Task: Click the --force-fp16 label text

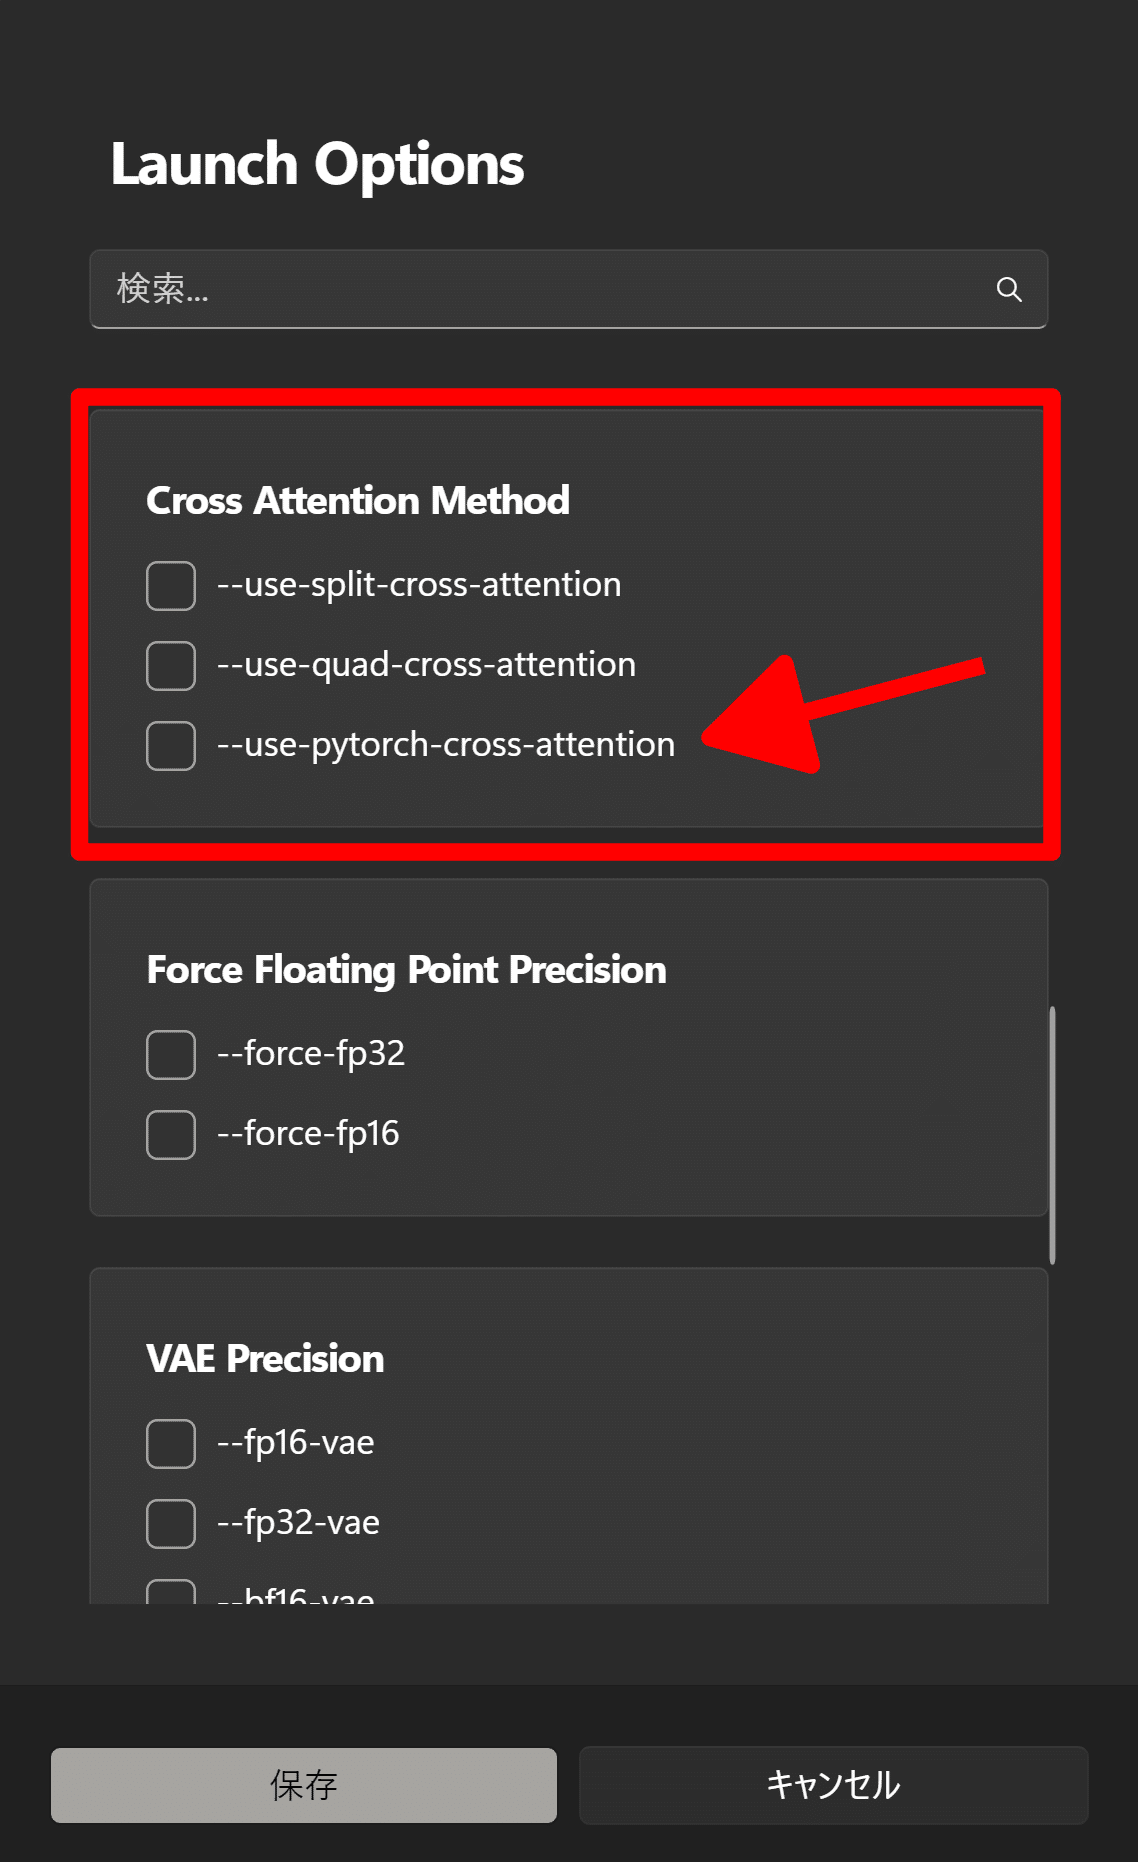Action: (308, 1134)
